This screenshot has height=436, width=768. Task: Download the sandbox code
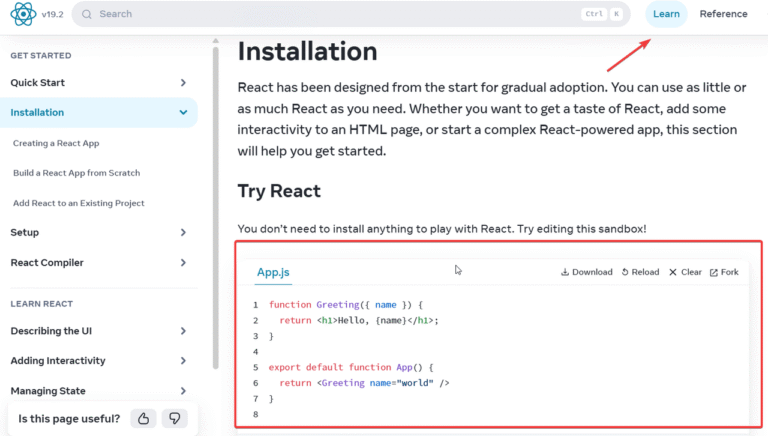click(586, 272)
